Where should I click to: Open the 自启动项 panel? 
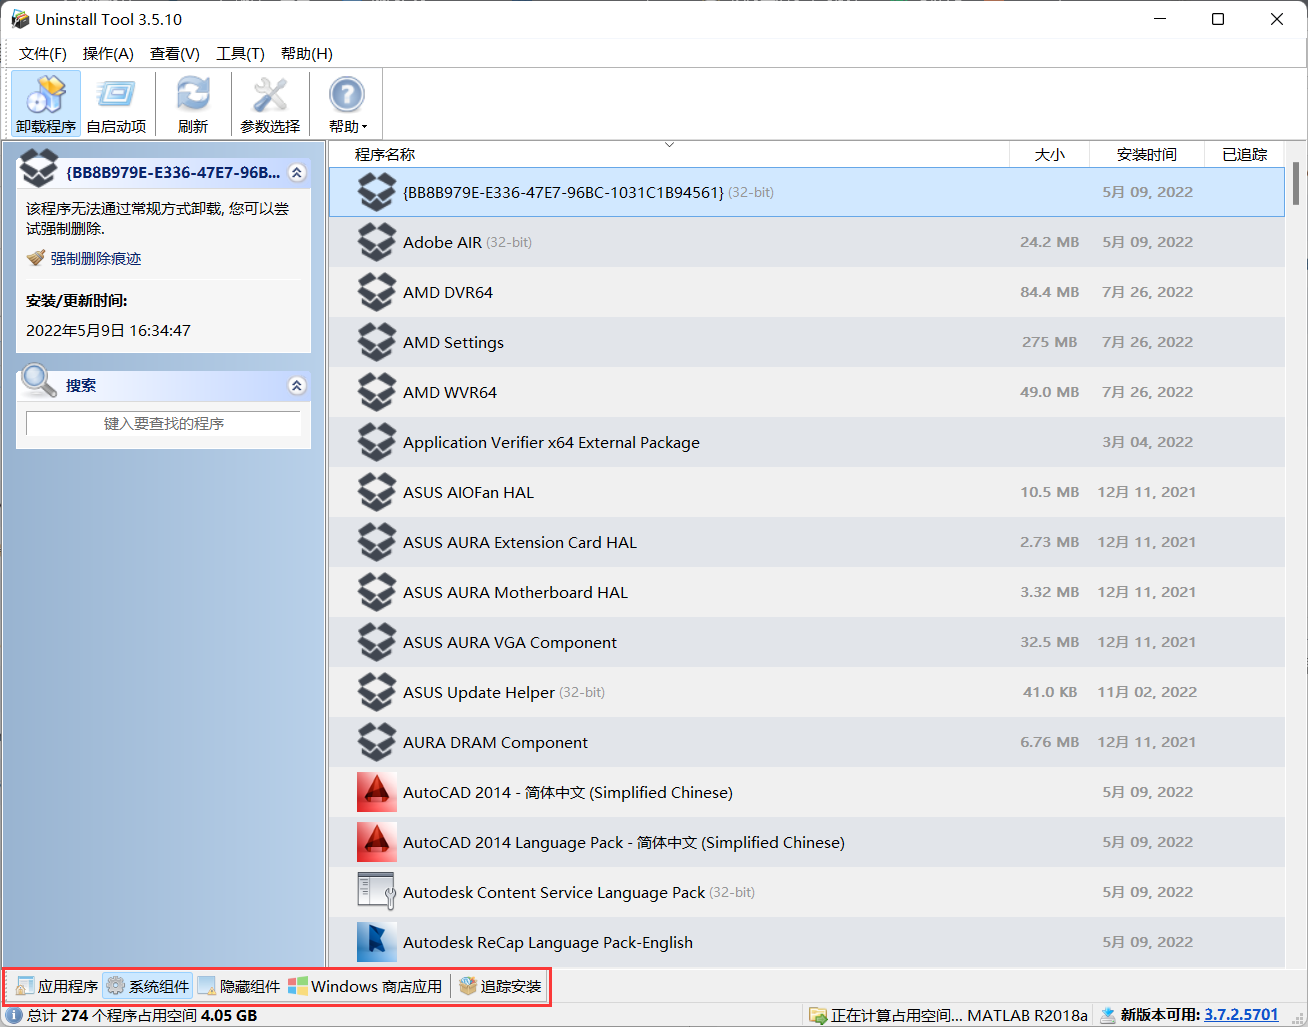(116, 95)
